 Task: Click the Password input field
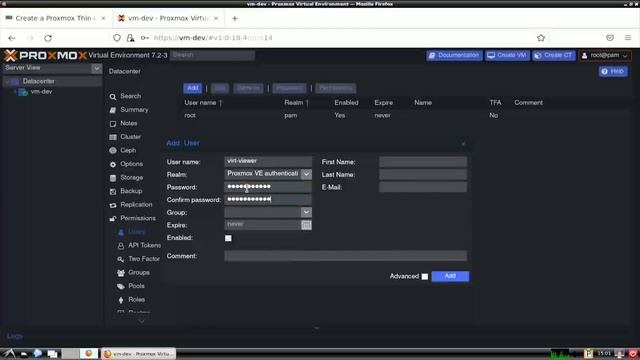pos(268,187)
